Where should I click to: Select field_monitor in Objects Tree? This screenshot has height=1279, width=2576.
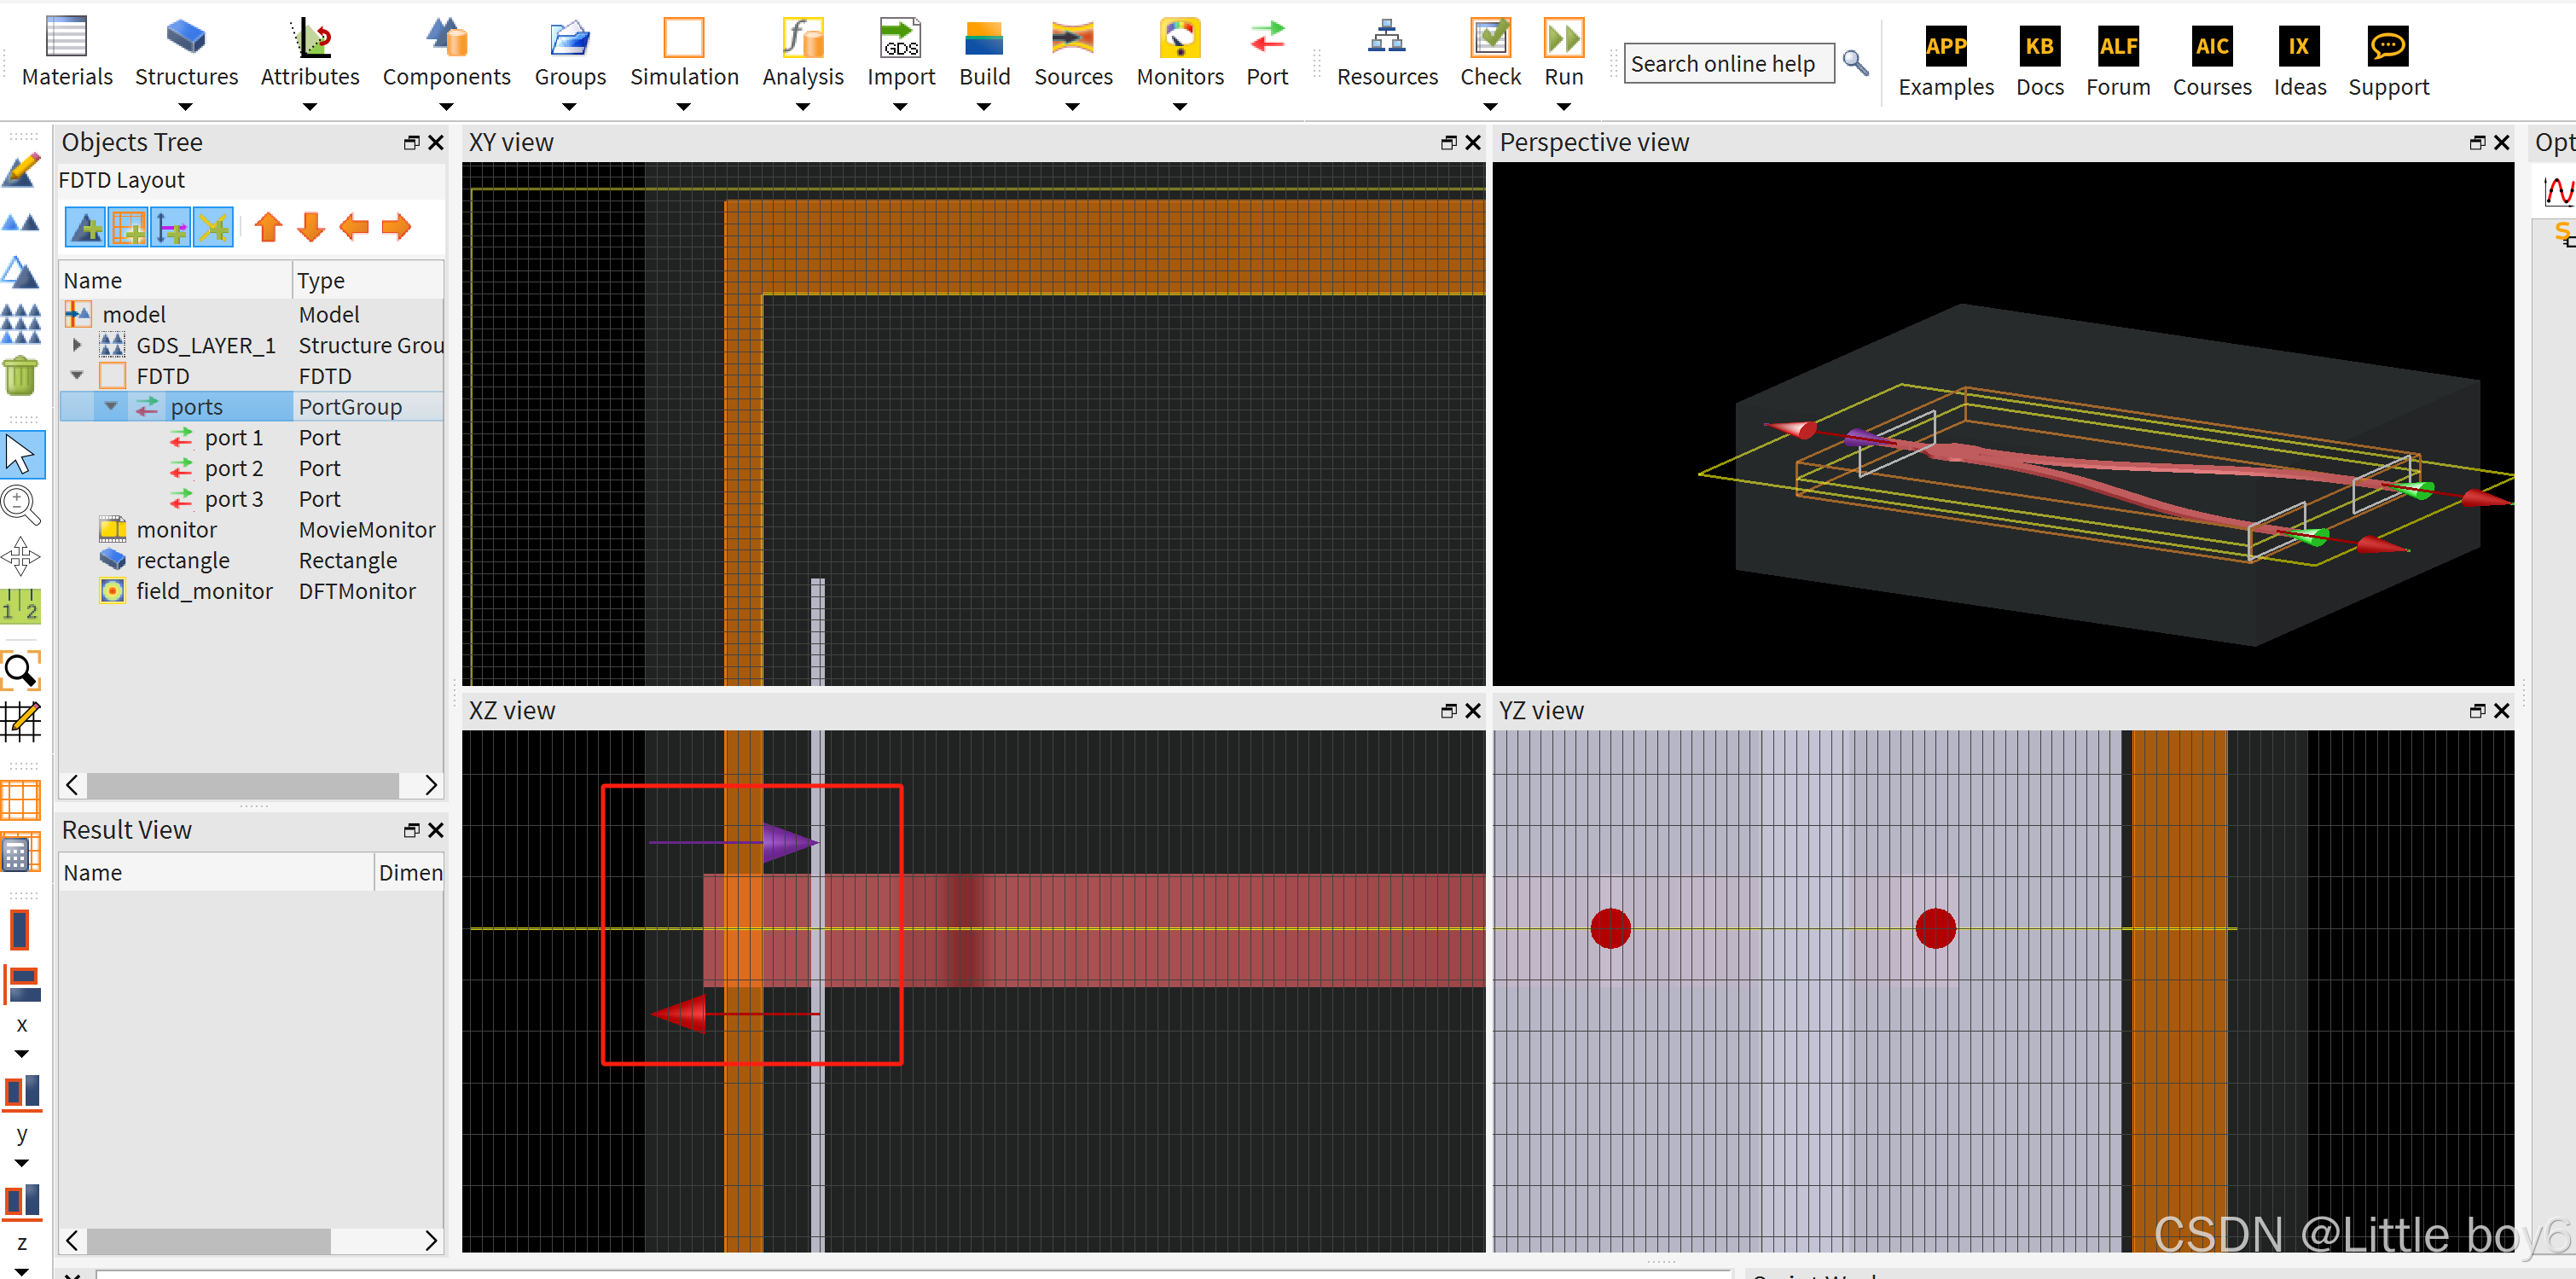coord(204,591)
